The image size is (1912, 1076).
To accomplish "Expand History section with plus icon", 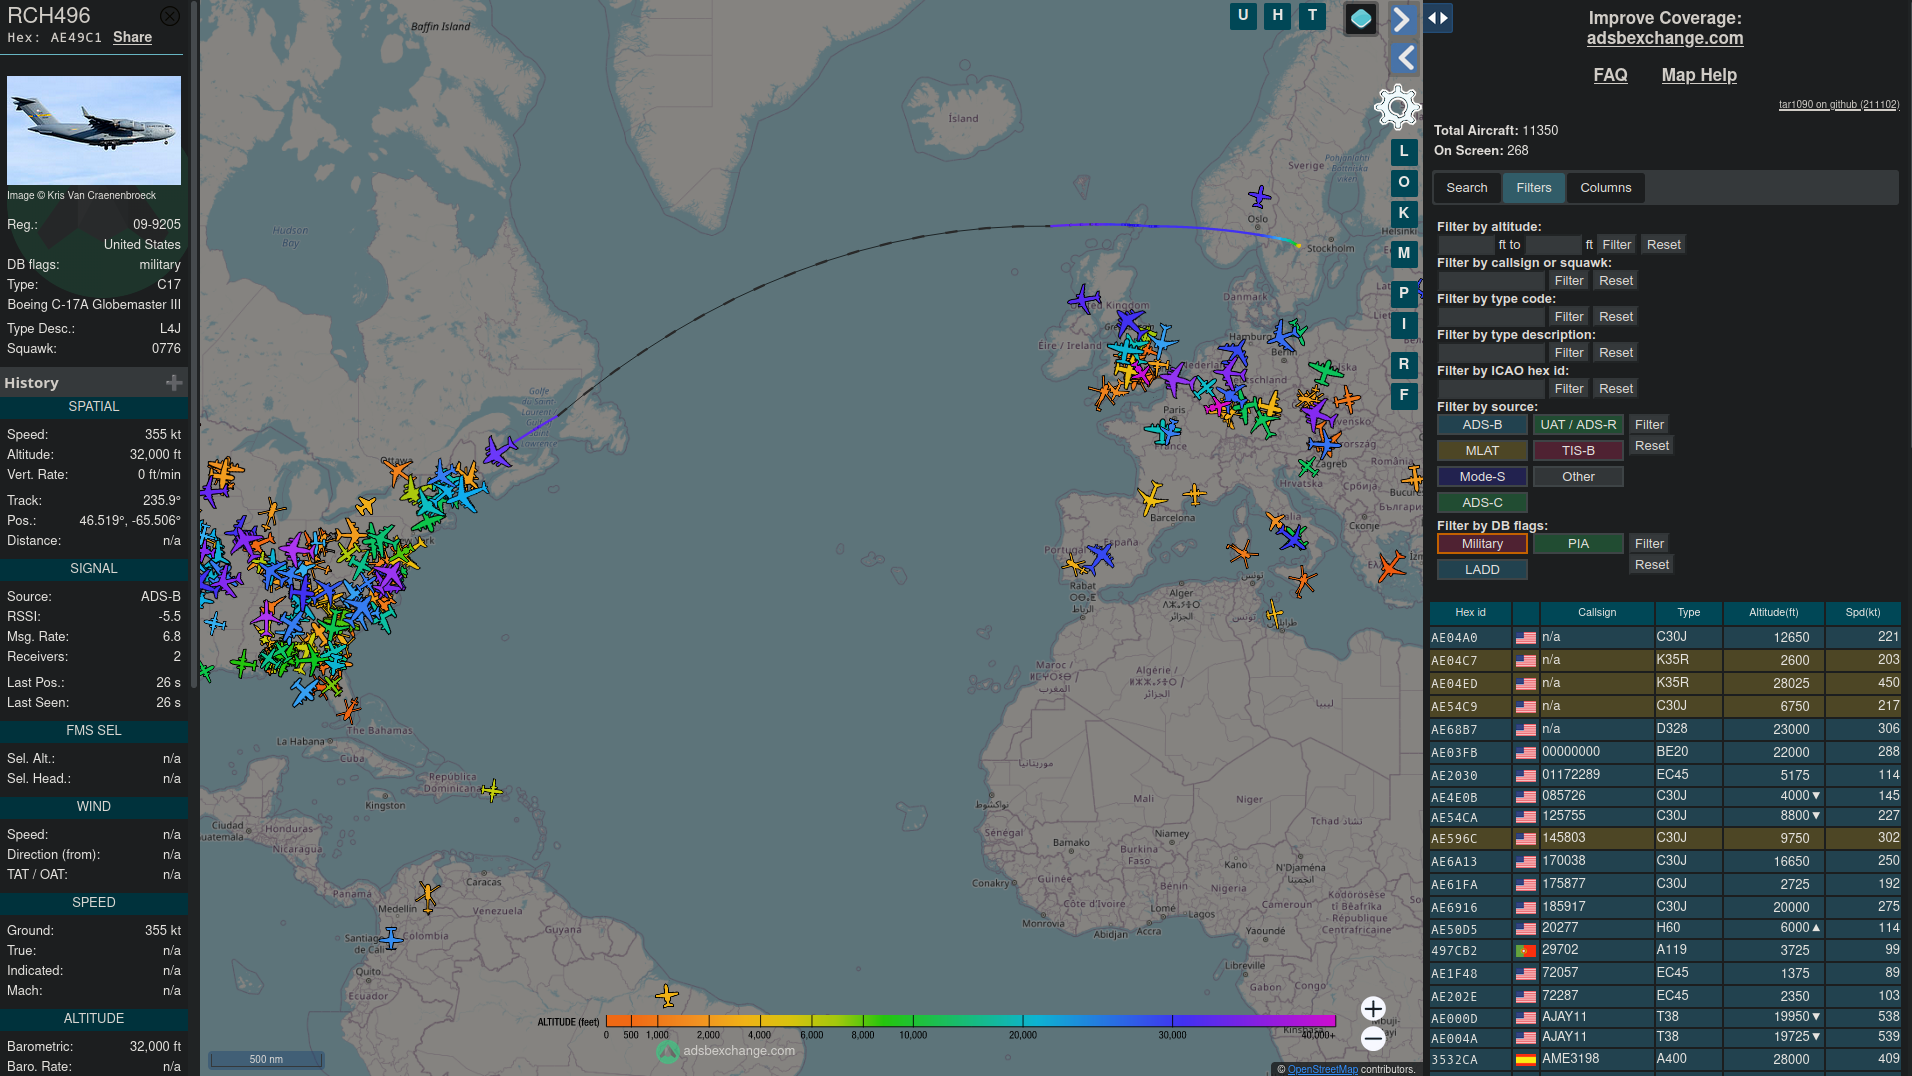I will tap(174, 383).
